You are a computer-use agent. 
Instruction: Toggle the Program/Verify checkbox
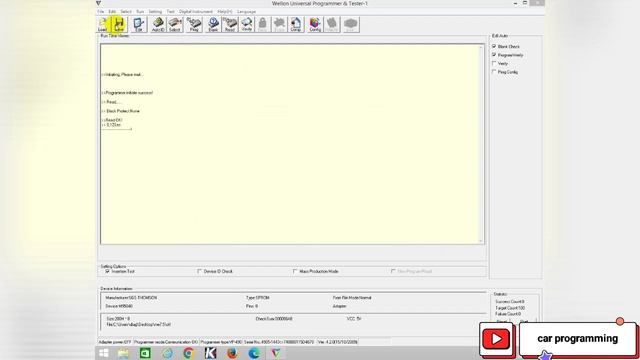pyautogui.click(x=494, y=55)
